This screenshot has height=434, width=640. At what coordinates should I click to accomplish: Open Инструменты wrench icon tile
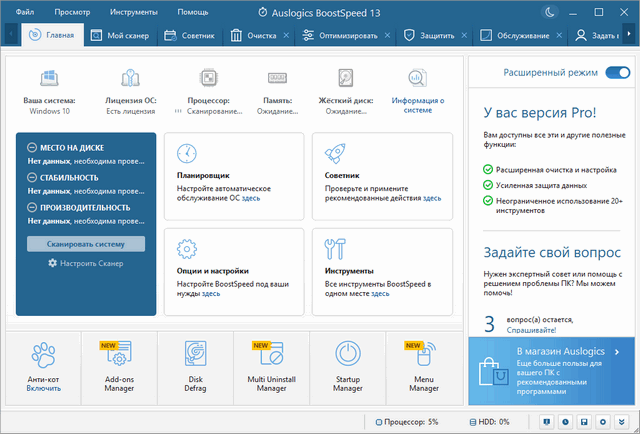point(335,249)
